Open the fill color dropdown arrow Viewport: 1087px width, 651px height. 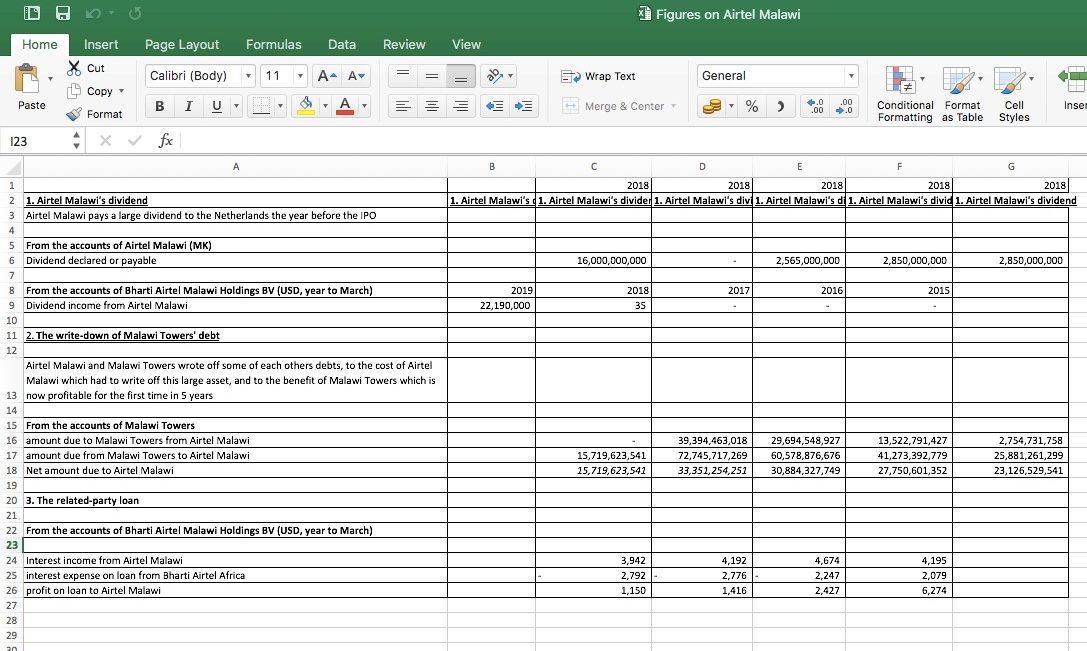(324, 106)
